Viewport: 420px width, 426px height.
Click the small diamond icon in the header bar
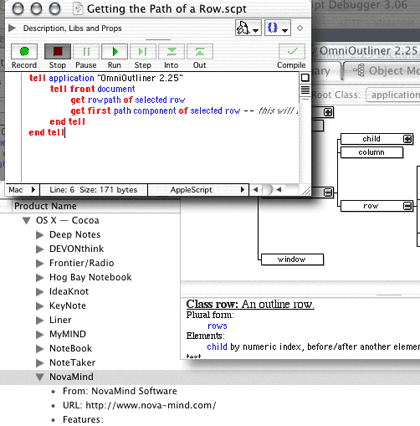[300, 28]
